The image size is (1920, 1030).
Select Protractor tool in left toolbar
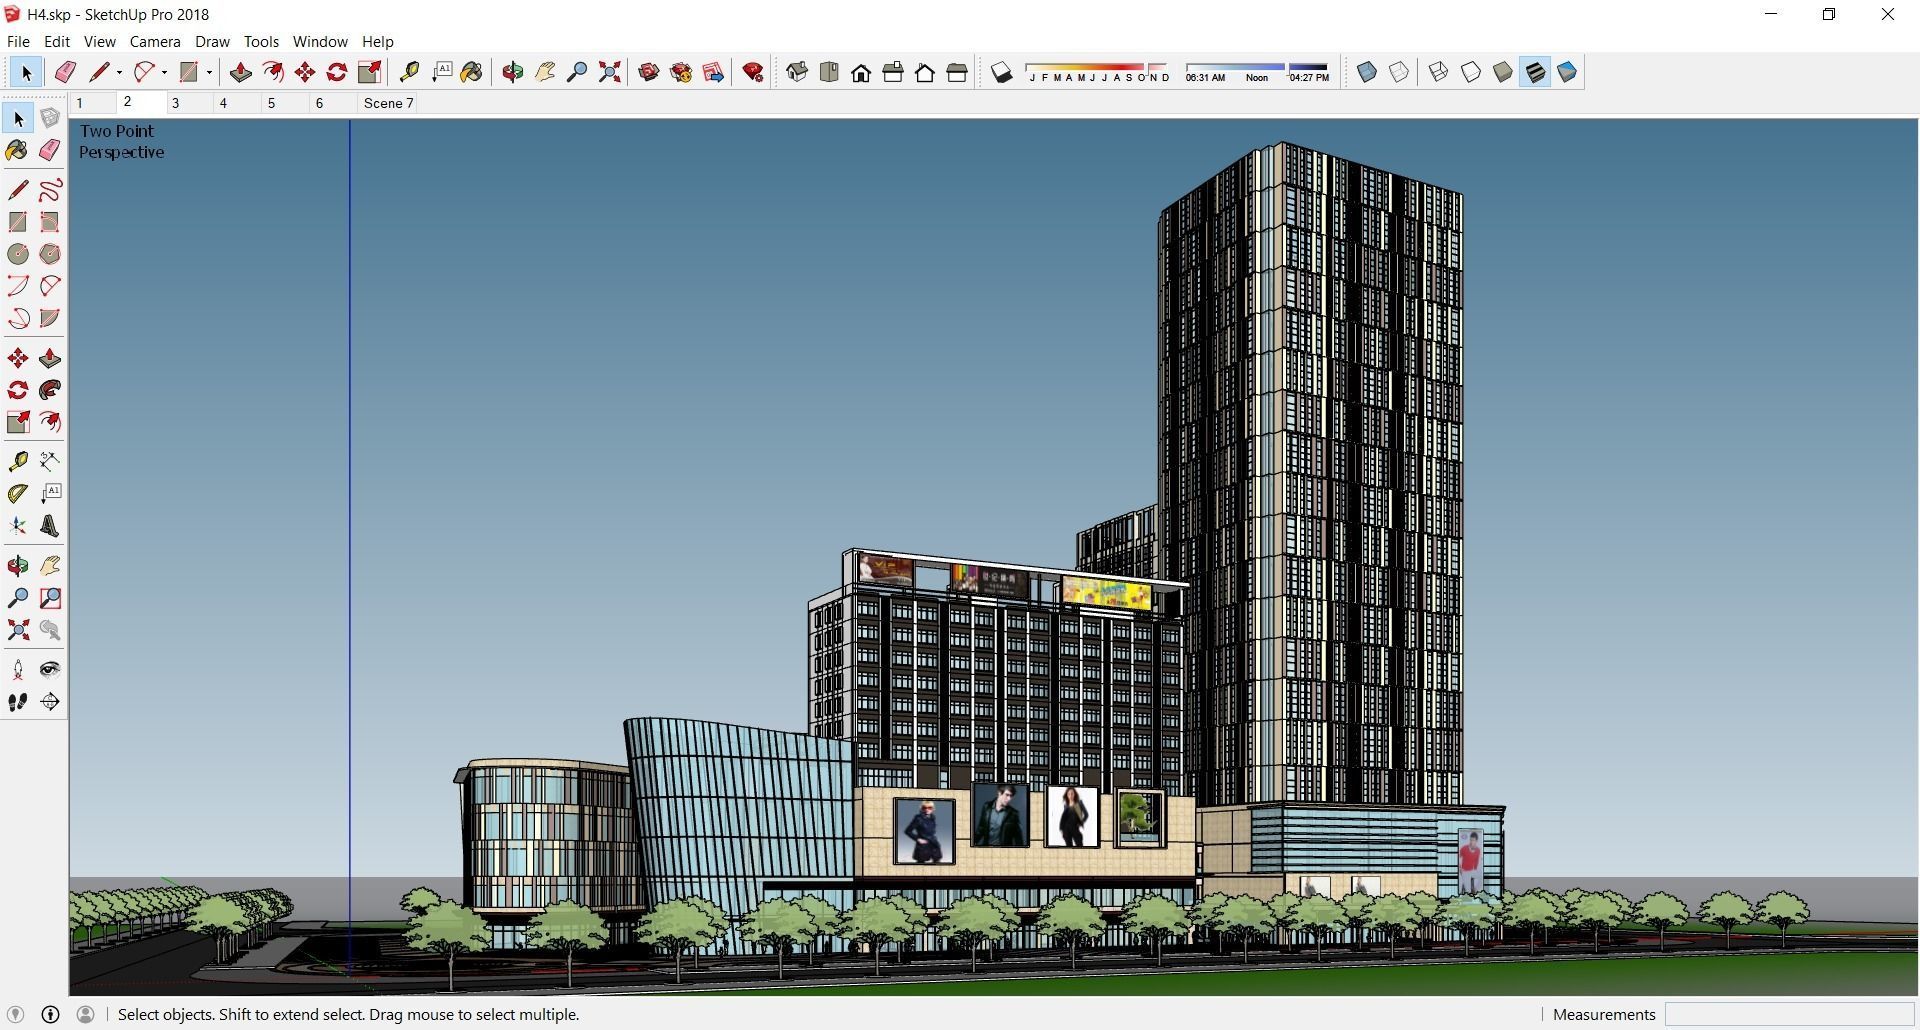[18, 493]
